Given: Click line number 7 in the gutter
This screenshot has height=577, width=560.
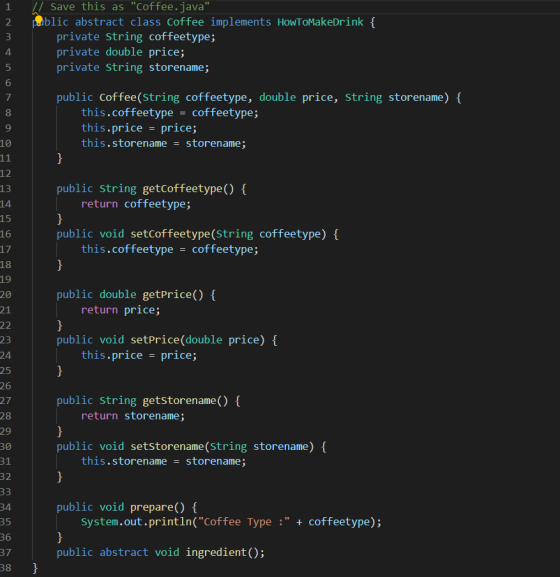Looking at the screenshot, I should pyautogui.click(x=8, y=98).
